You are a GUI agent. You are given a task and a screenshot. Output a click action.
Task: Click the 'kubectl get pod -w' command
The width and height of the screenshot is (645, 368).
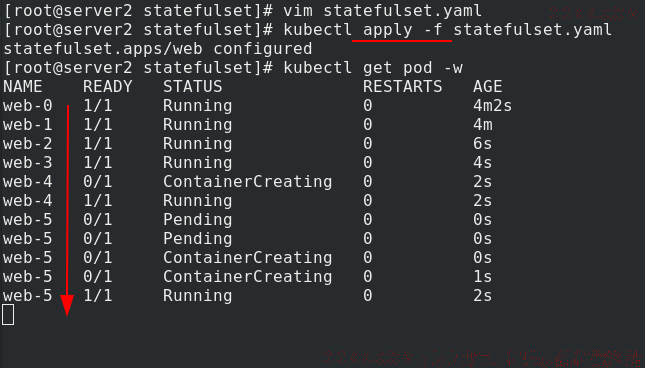[x=373, y=68]
